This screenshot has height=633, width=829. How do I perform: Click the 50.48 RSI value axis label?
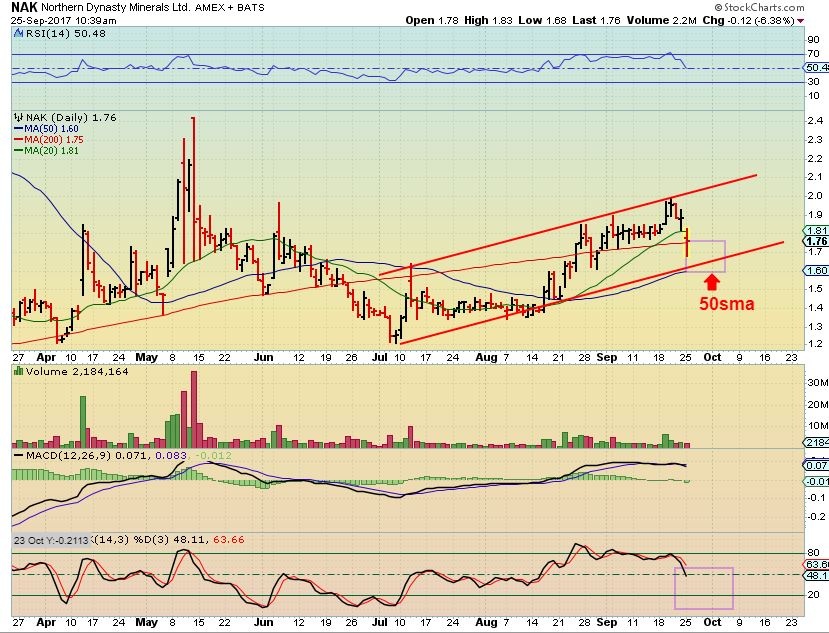816,69
